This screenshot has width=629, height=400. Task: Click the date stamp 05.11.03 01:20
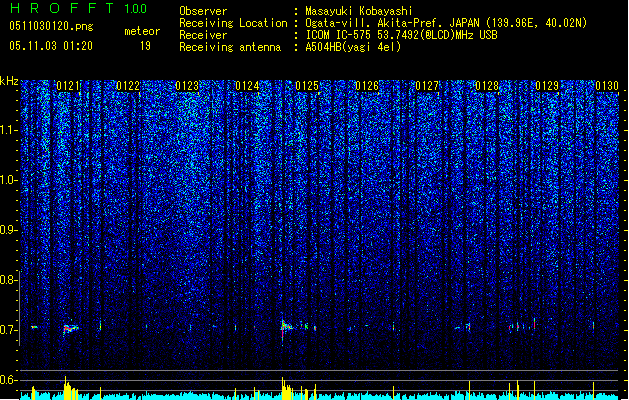pos(51,46)
